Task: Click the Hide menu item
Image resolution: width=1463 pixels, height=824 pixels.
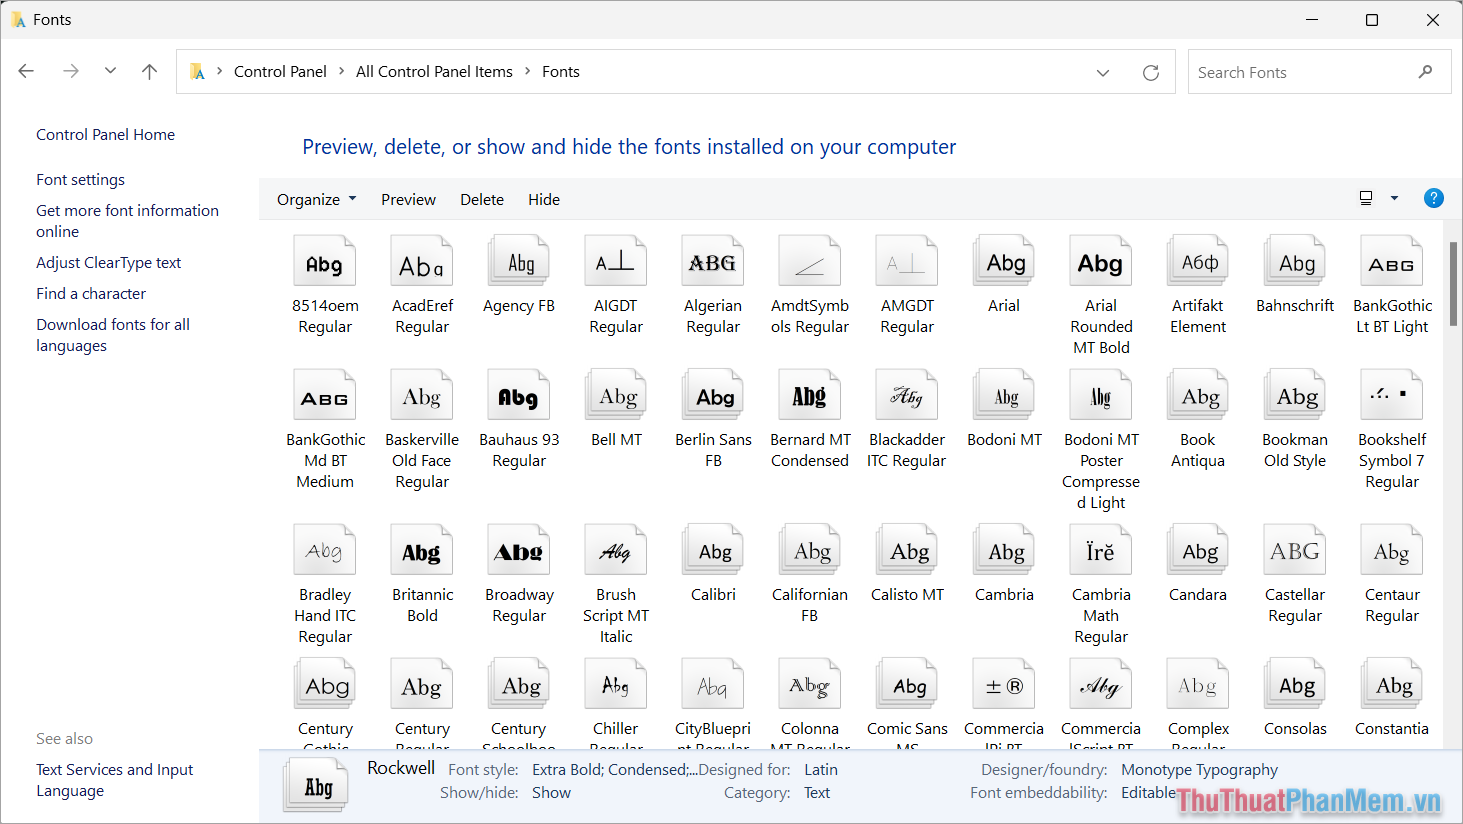Action: [544, 199]
